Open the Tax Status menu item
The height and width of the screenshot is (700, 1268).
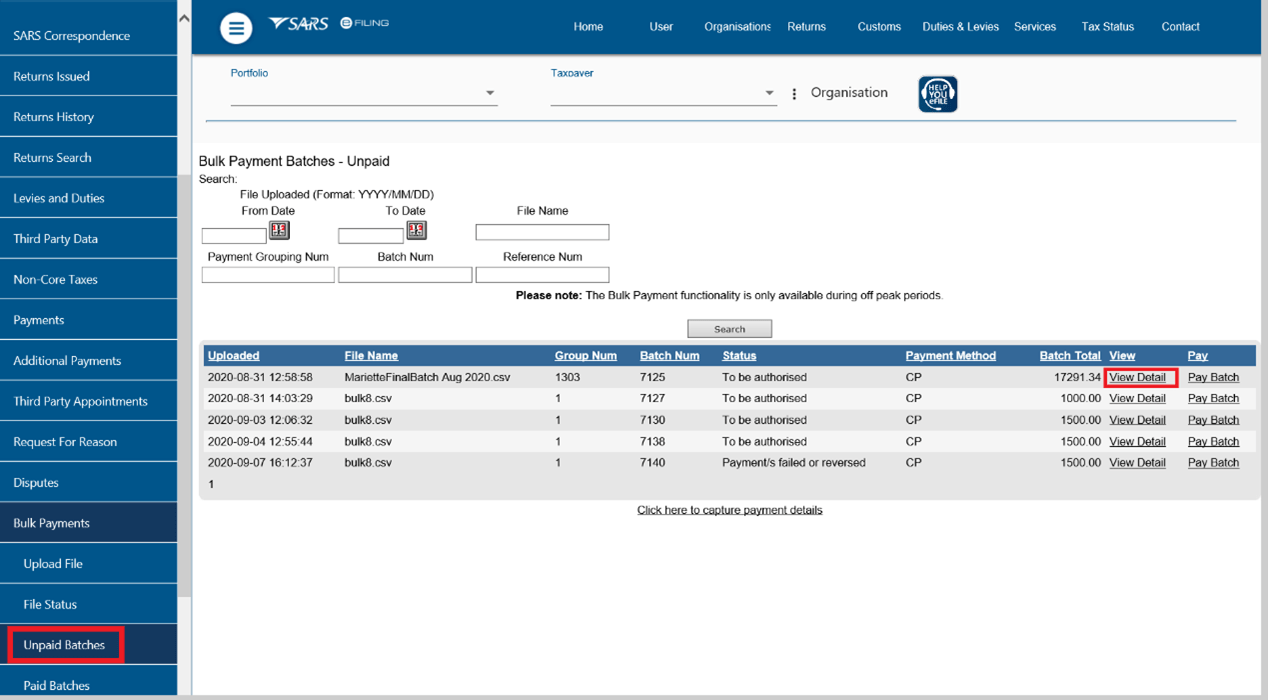pyautogui.click(x=1107, y=27)
